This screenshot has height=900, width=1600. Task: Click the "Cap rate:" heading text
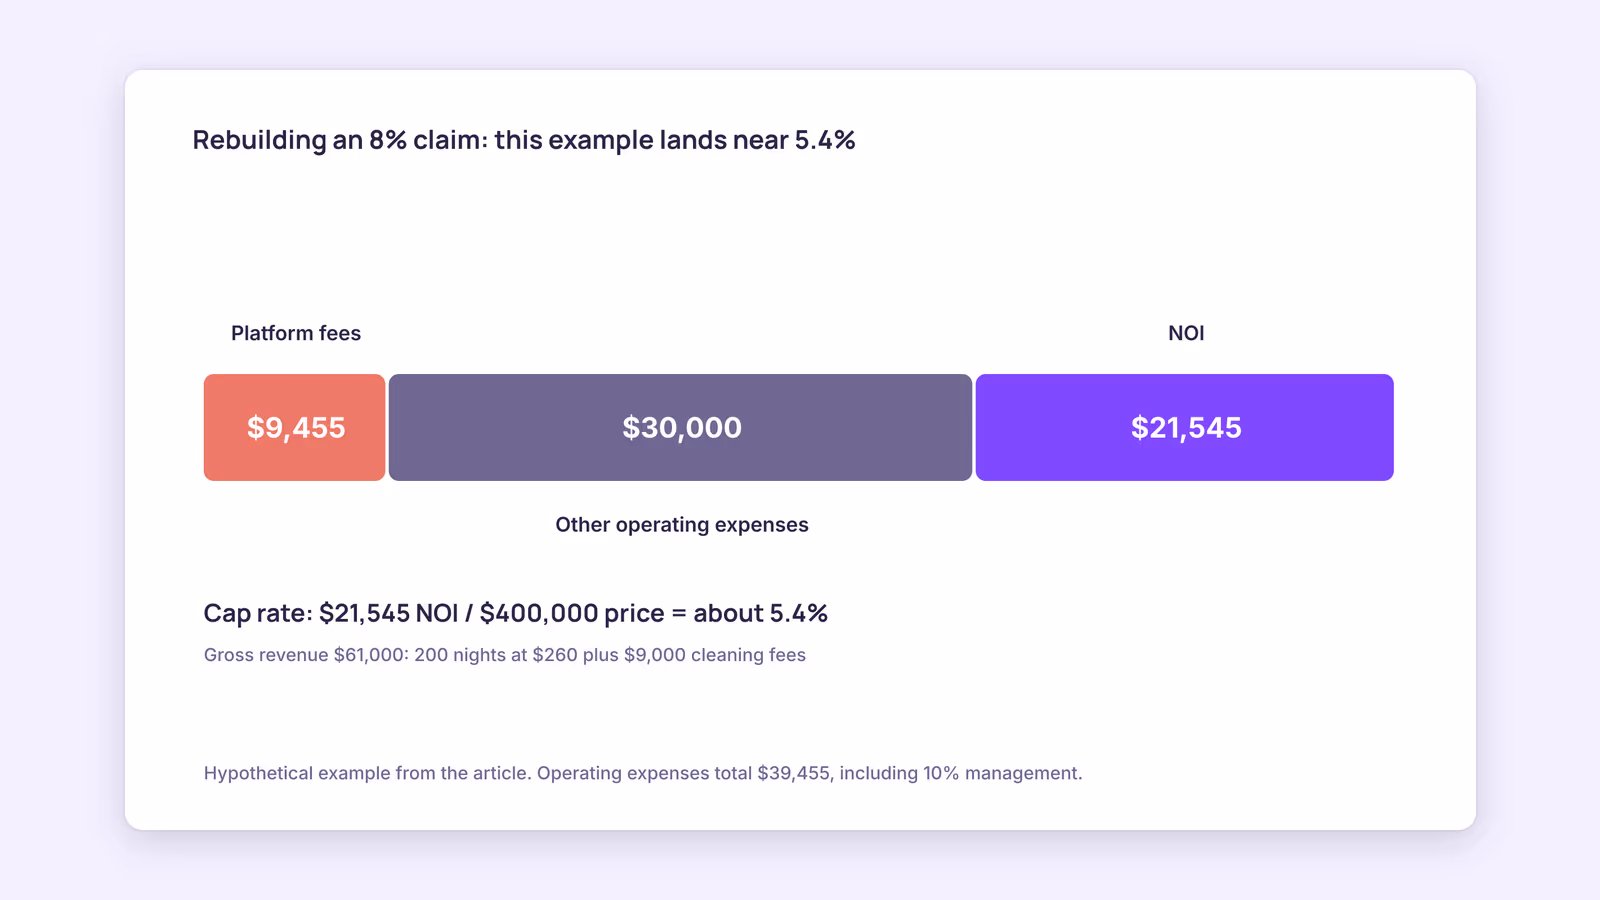coord(258,613)
